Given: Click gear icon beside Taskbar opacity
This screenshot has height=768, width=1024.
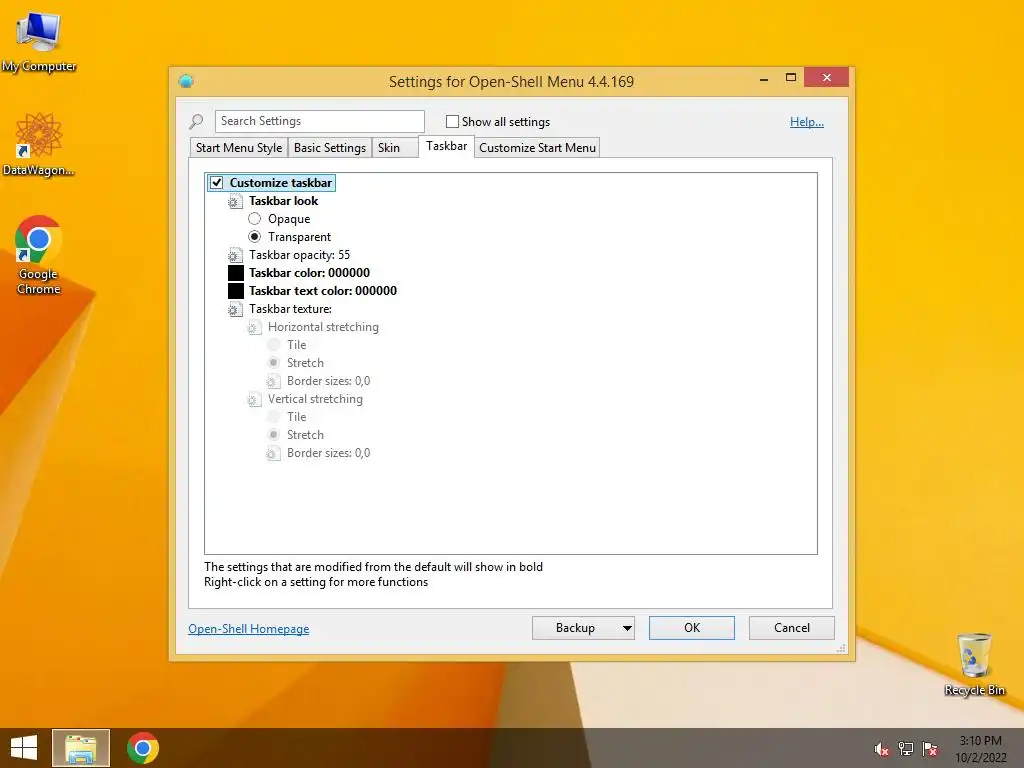Looking at the screenshot, I should [235, 255].
